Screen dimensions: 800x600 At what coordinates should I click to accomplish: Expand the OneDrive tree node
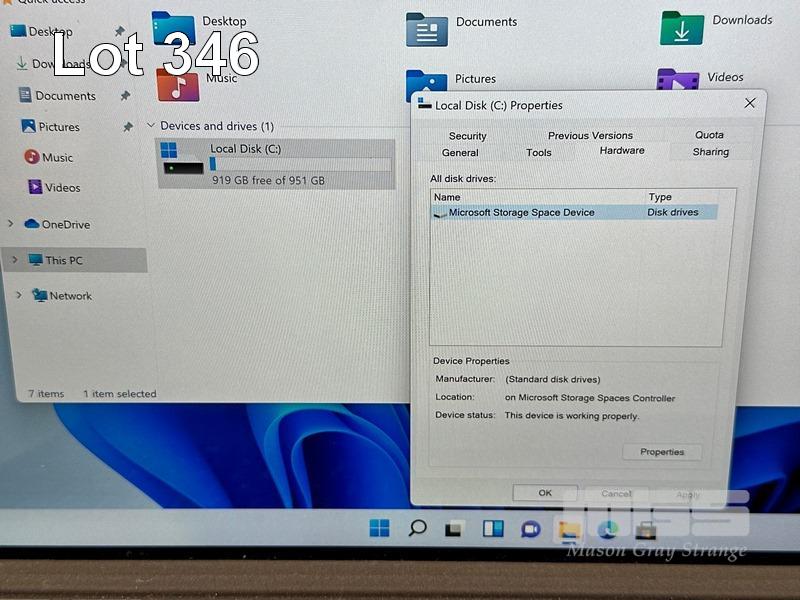[11, 224]
